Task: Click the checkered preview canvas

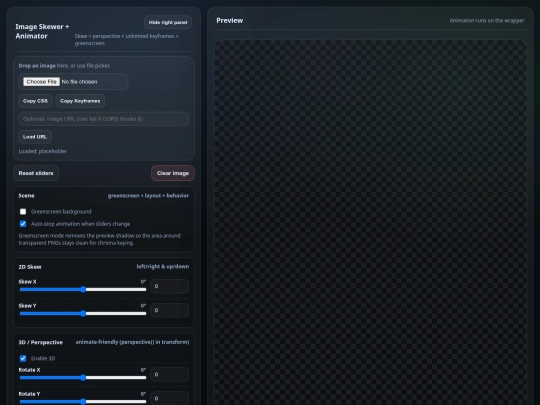Action: click(x=370, y=222)
